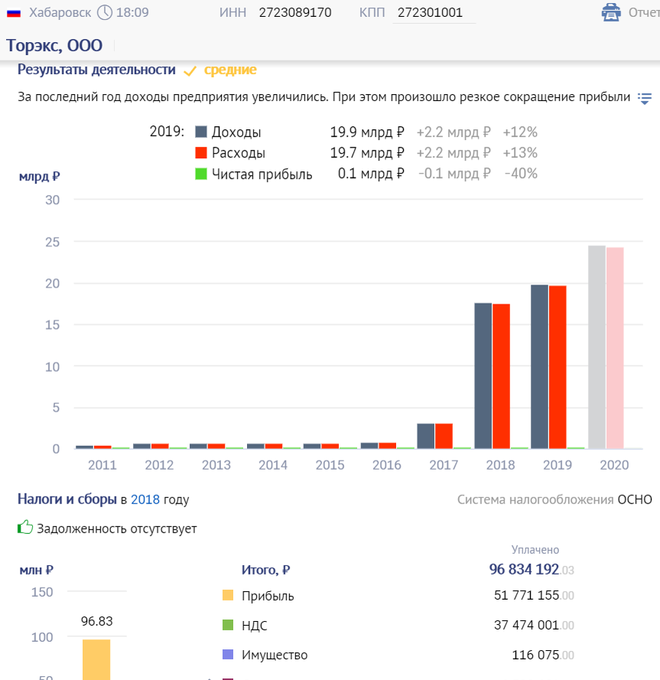Viewport: 660px width, 680px height.
Task: Click the Отчет link at top right
Action: (644, 13)
